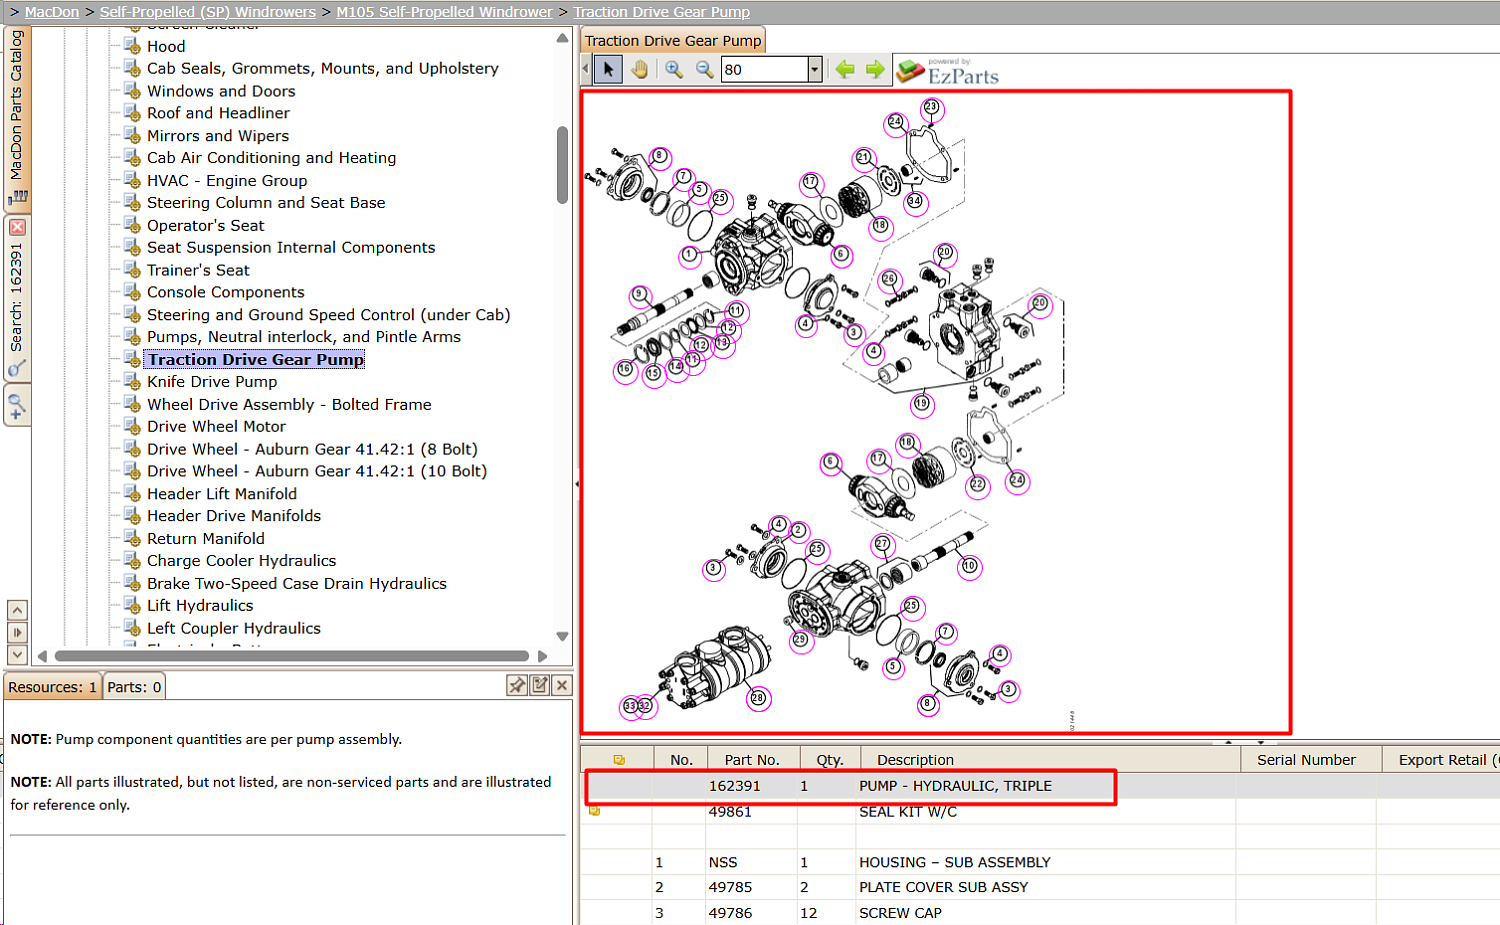Click Traction Drive Gear Pump breadcrumb link
This screenshot has height=925, width=1500.
tap(662, 12)
